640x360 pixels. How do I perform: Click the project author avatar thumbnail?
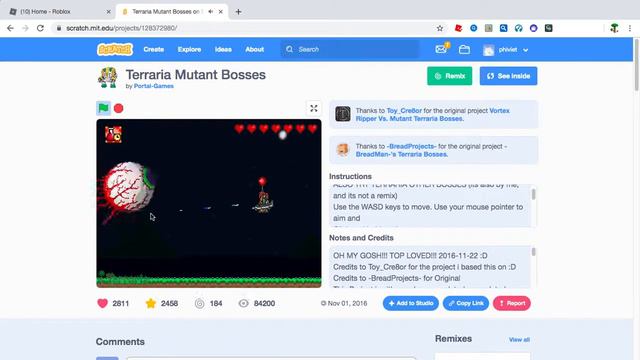(108, 78)
